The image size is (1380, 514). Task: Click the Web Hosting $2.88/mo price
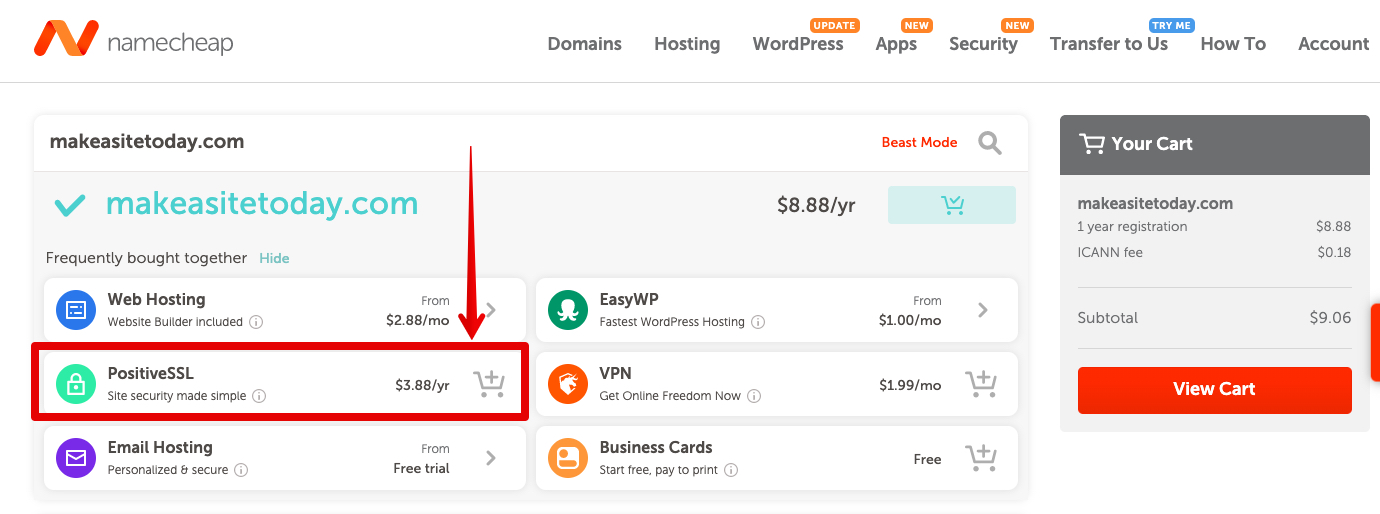coord(418,321)
